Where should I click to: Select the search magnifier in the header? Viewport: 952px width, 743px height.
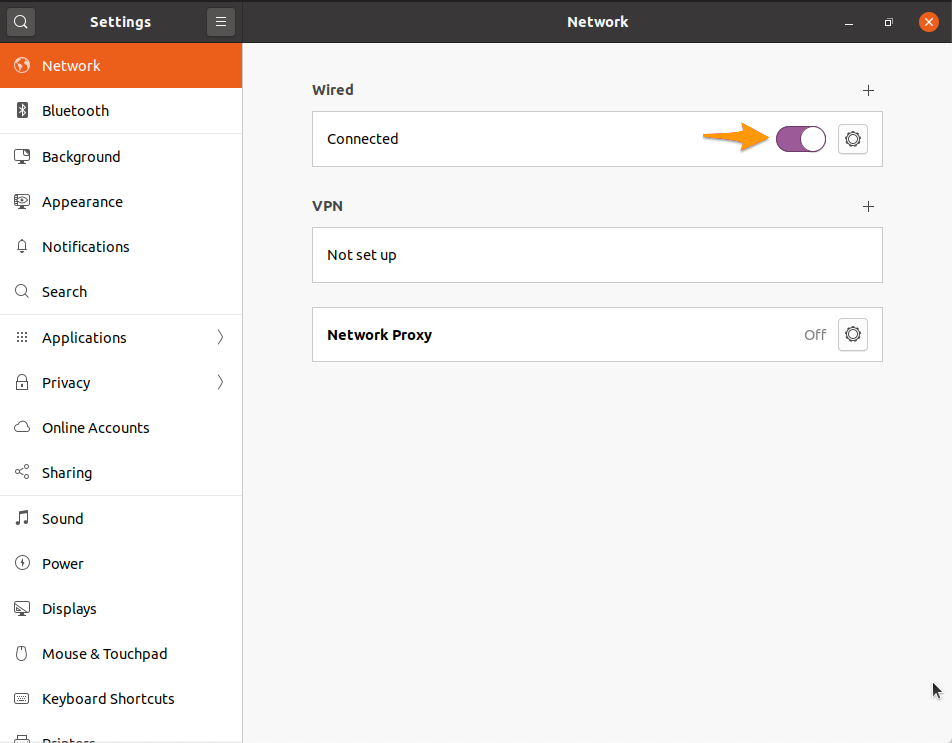tap(20, 21)
